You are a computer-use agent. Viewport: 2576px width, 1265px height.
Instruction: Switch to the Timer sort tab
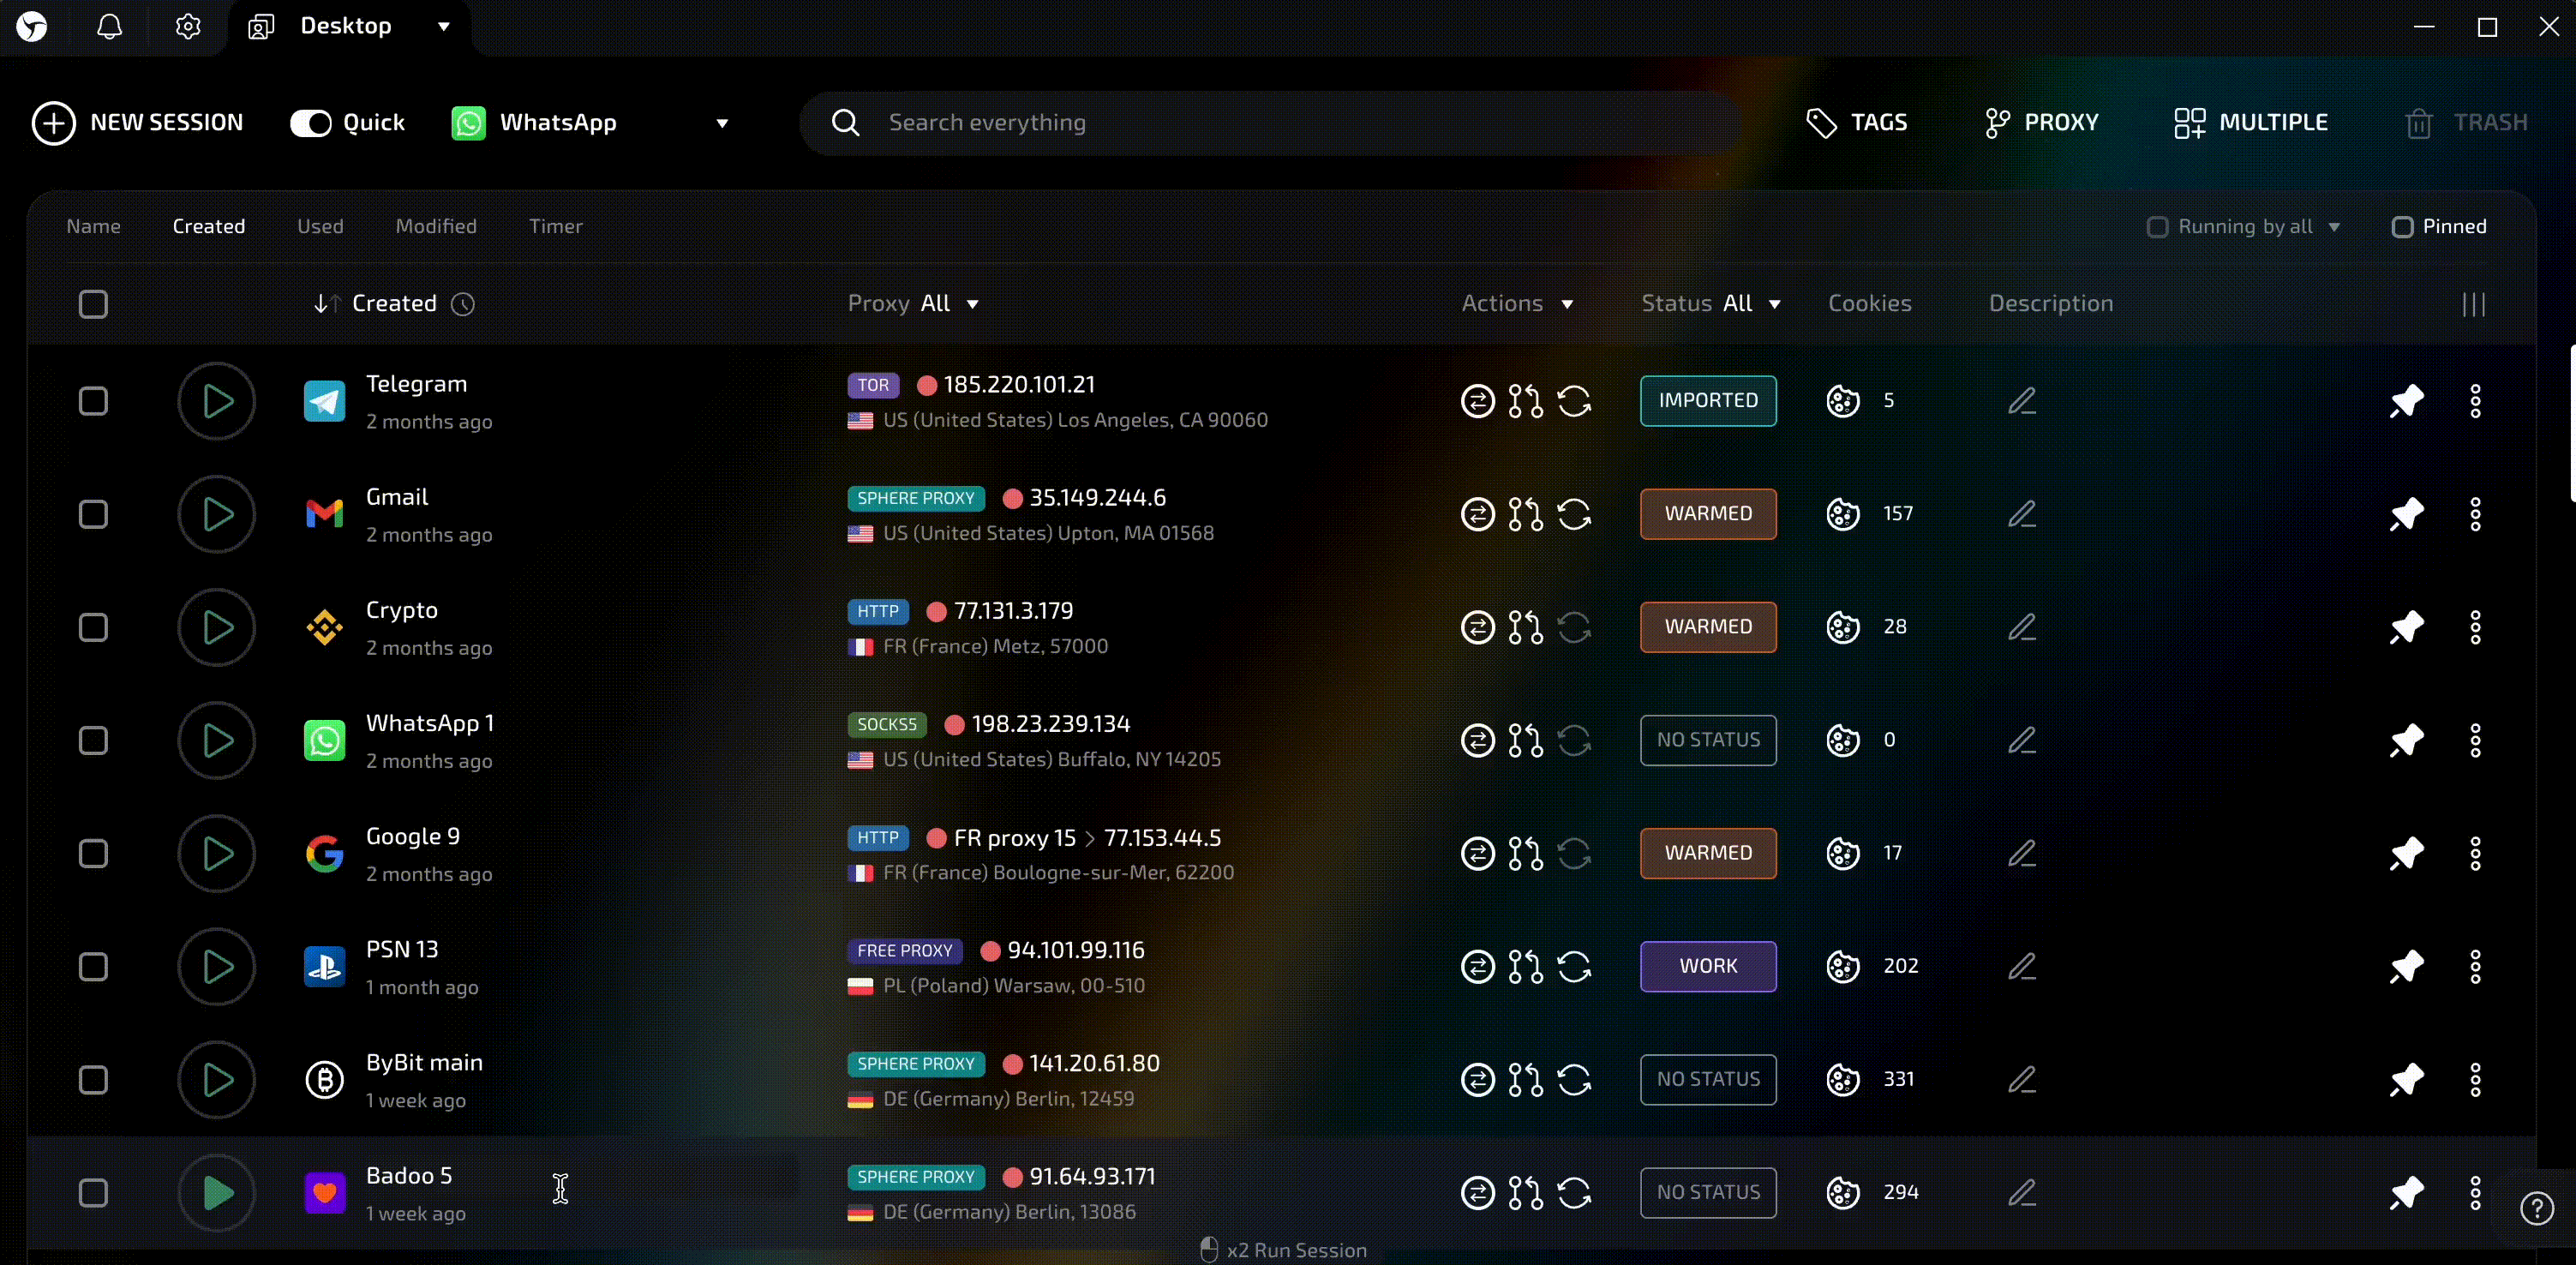point(555,227)
